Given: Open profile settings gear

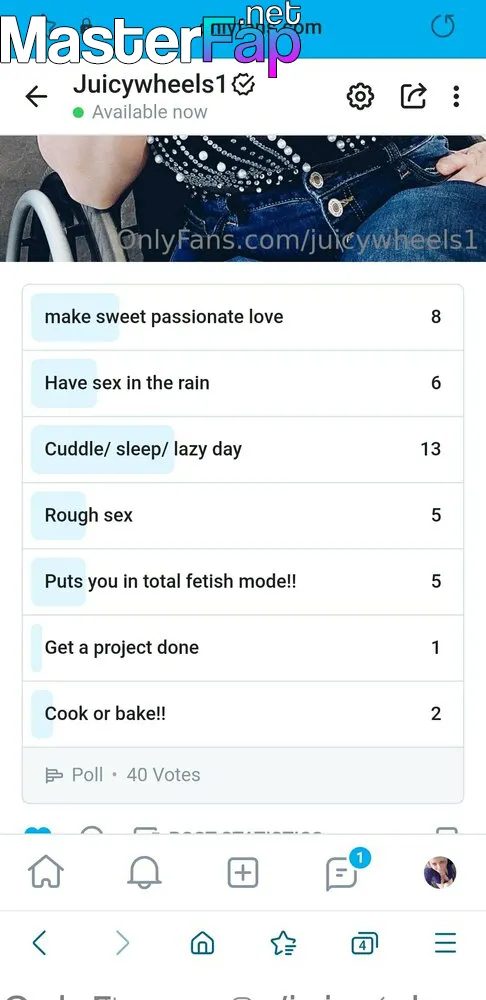Looking at the screenshot, I should 360,96.
